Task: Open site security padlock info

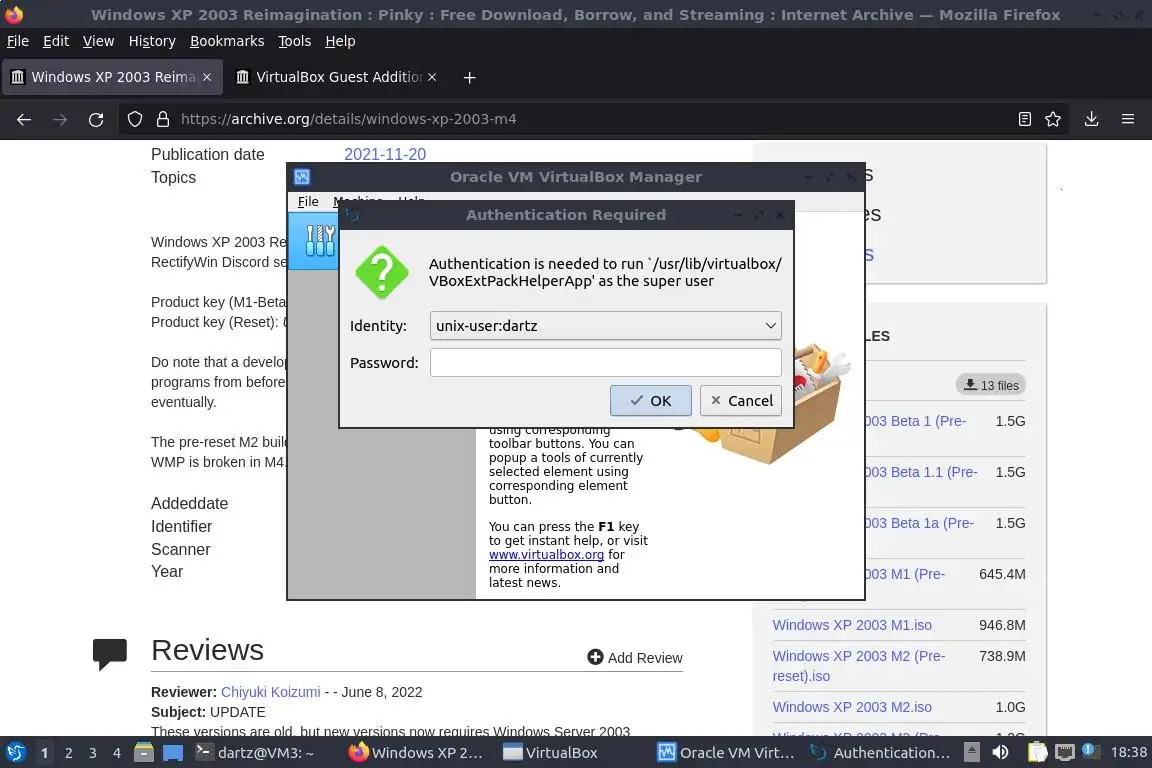Action: click(162, 119)
